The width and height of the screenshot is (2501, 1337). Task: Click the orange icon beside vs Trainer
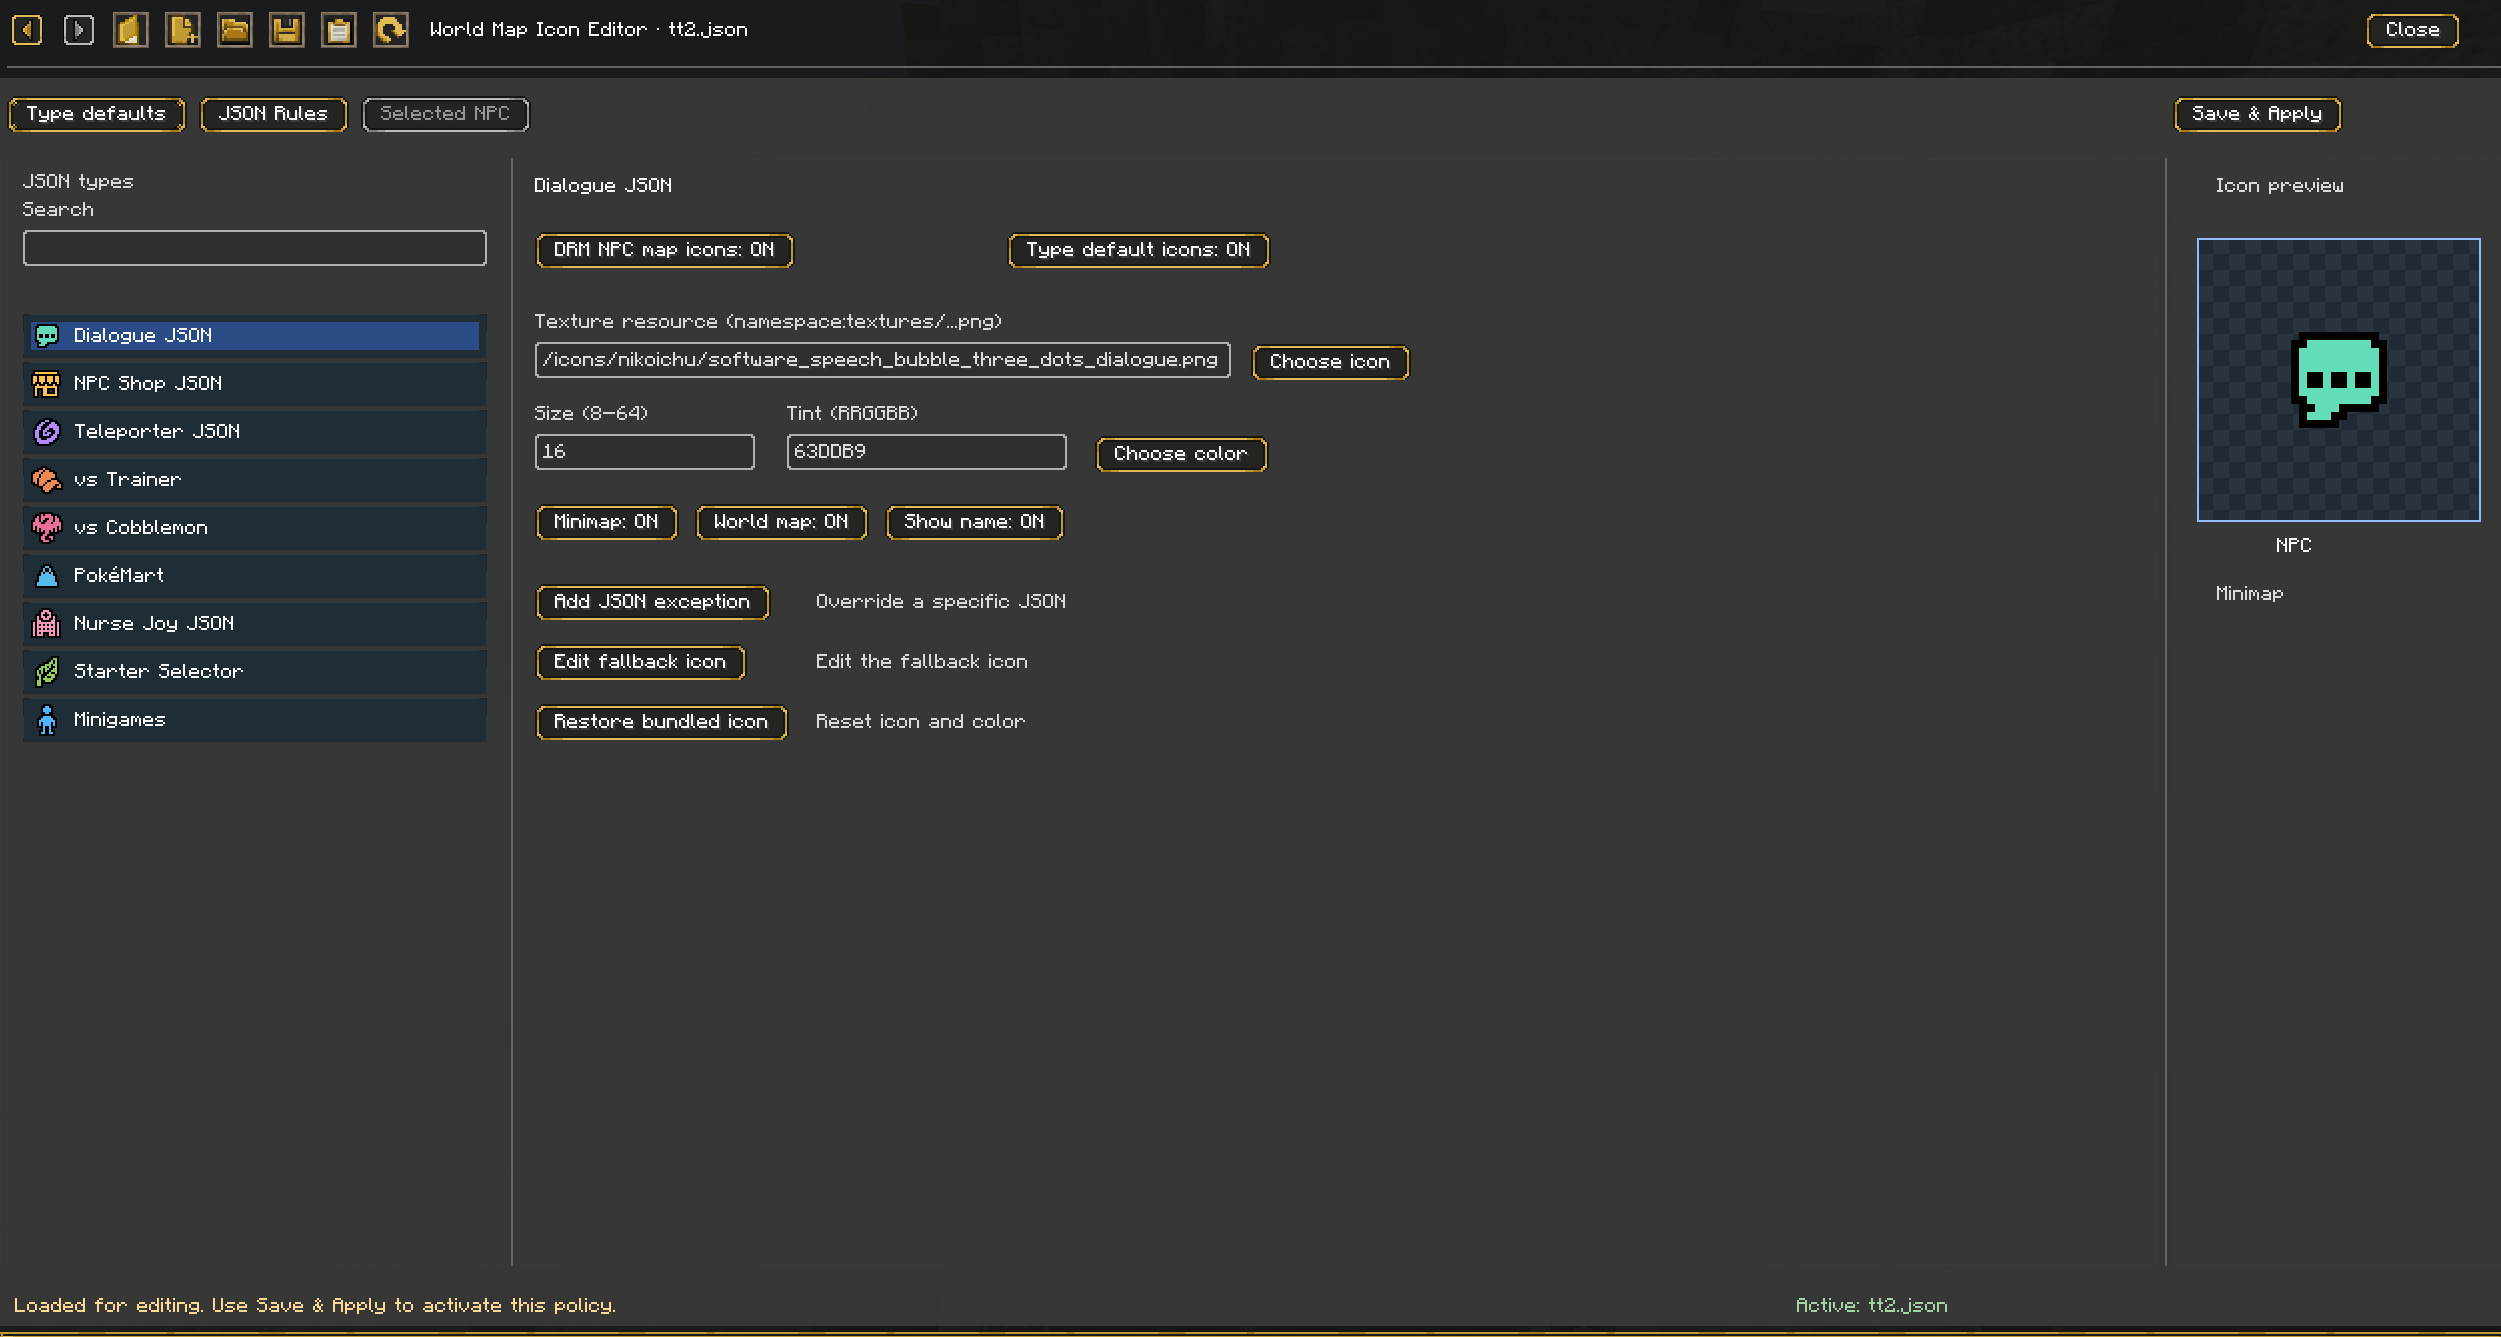pos(47,480)
